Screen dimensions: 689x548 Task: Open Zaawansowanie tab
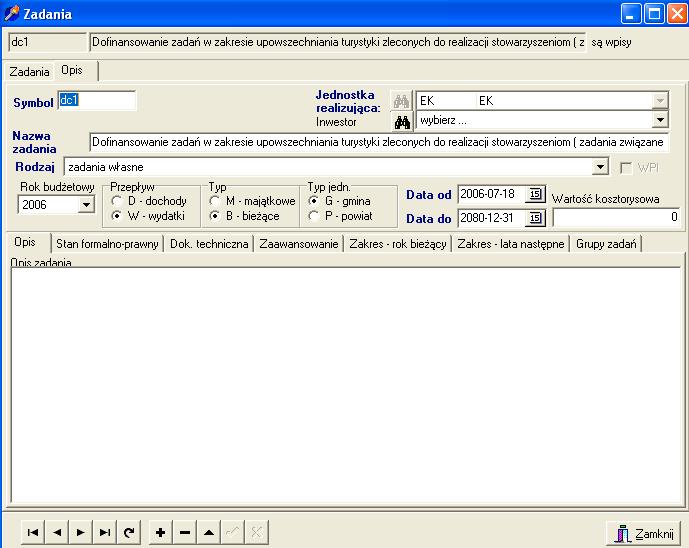click(x=299, y=243)
